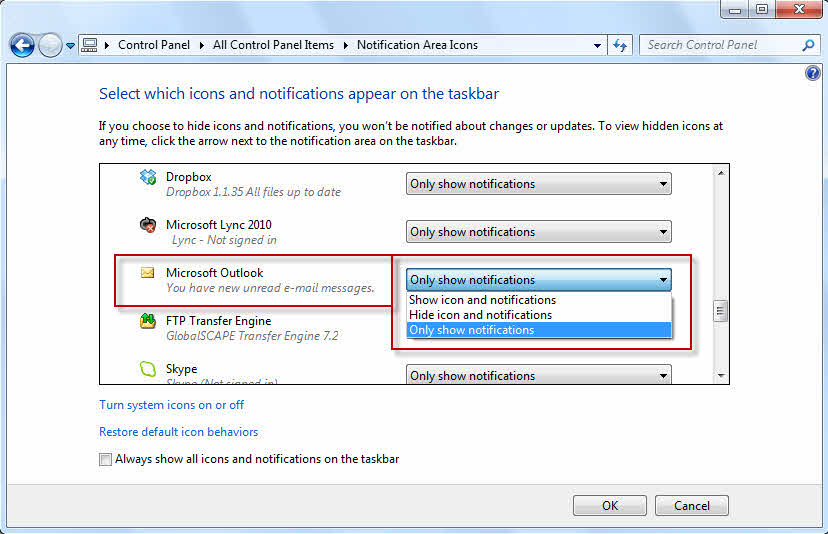The width and height of the screenshot is (828, 534).
Task: Open Skype behavior dropdown
Action: [x=539, y=374]
